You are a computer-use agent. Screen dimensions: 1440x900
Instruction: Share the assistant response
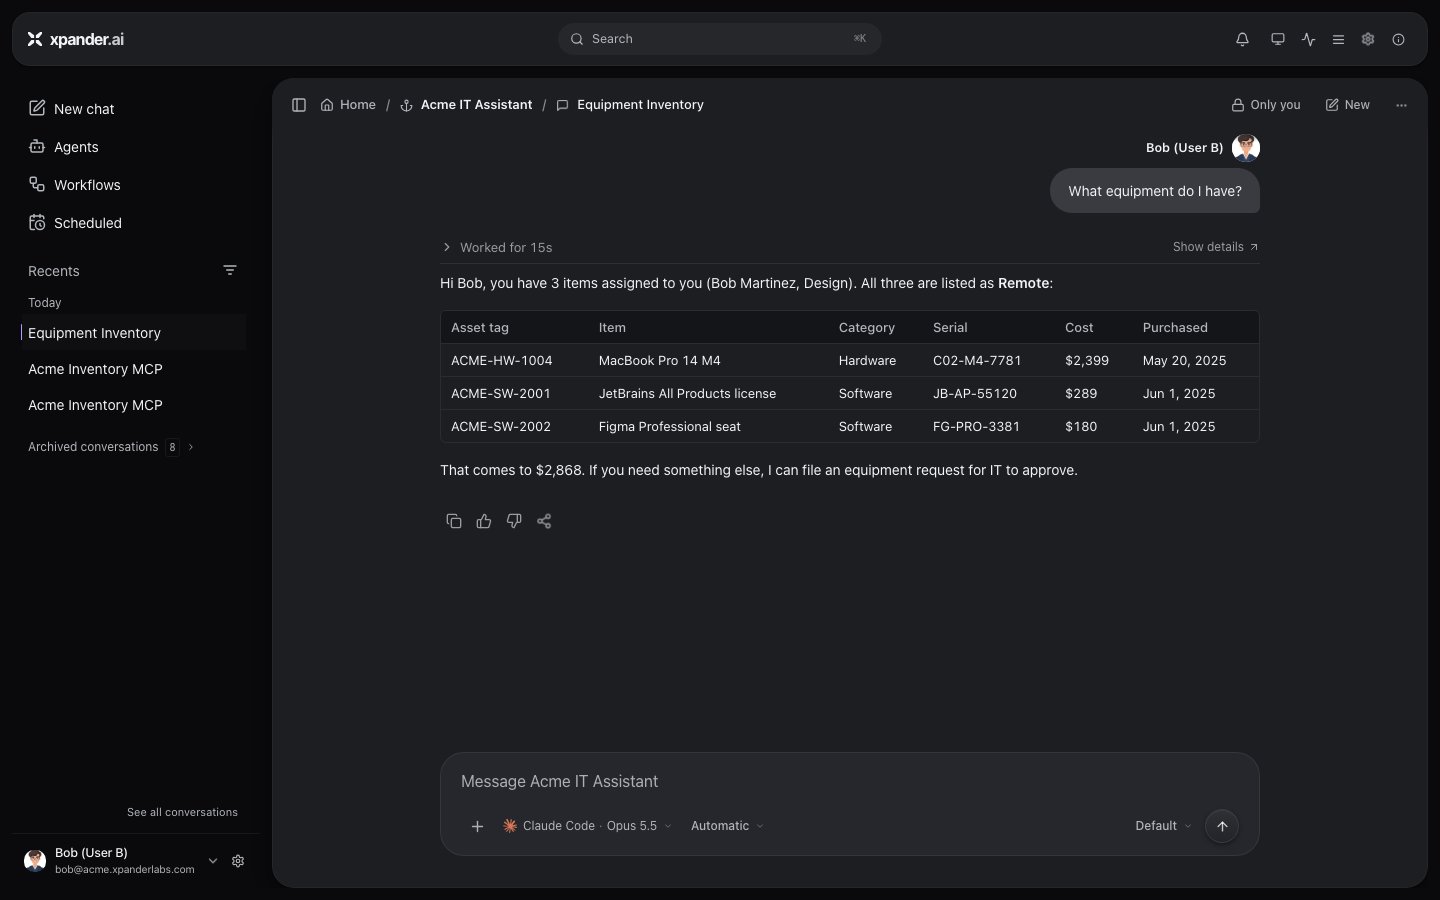click(544, 521)
